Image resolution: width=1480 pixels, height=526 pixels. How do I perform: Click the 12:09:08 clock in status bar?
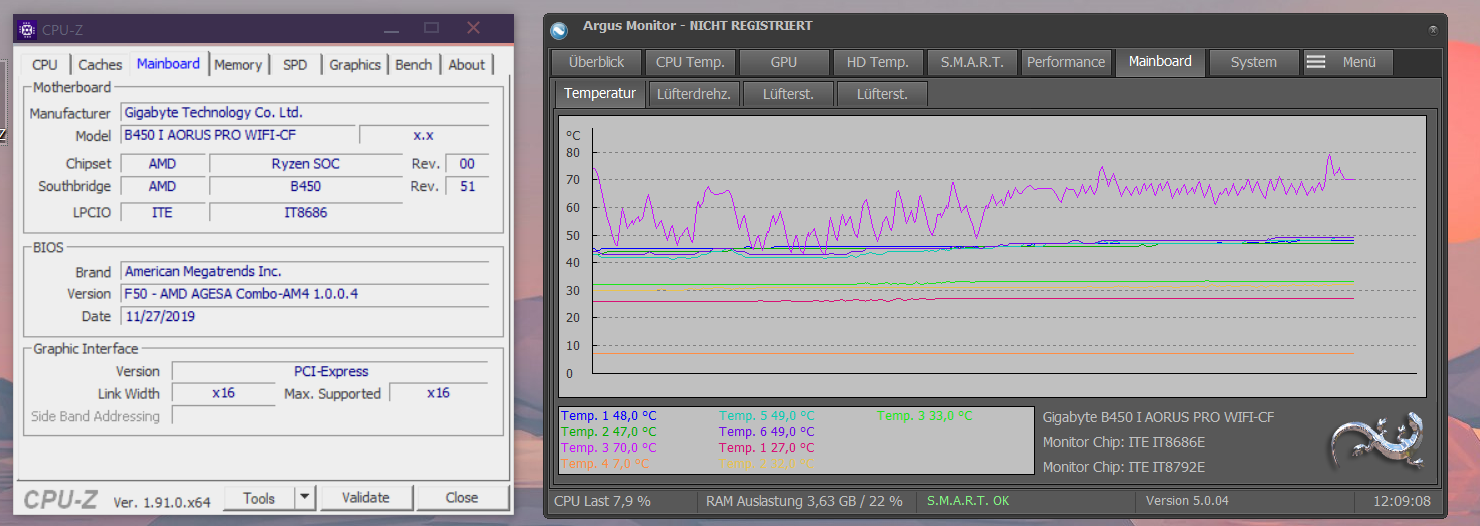pyautogui.click(x=1401, y=500)
